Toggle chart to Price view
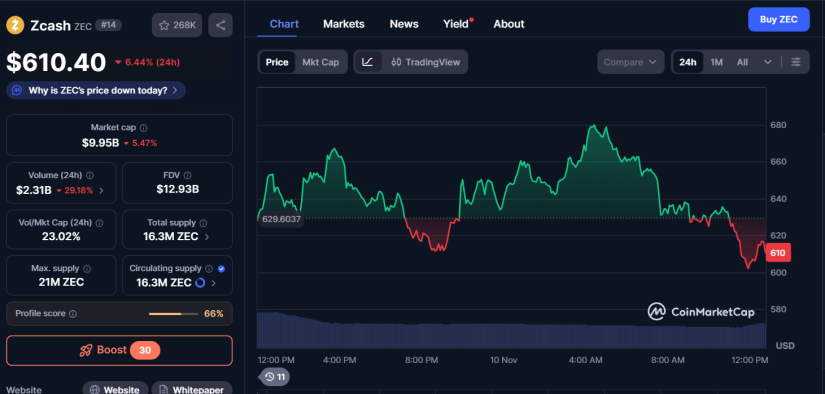Viewport: 825px width, 394px height. [x=277, y=62]
